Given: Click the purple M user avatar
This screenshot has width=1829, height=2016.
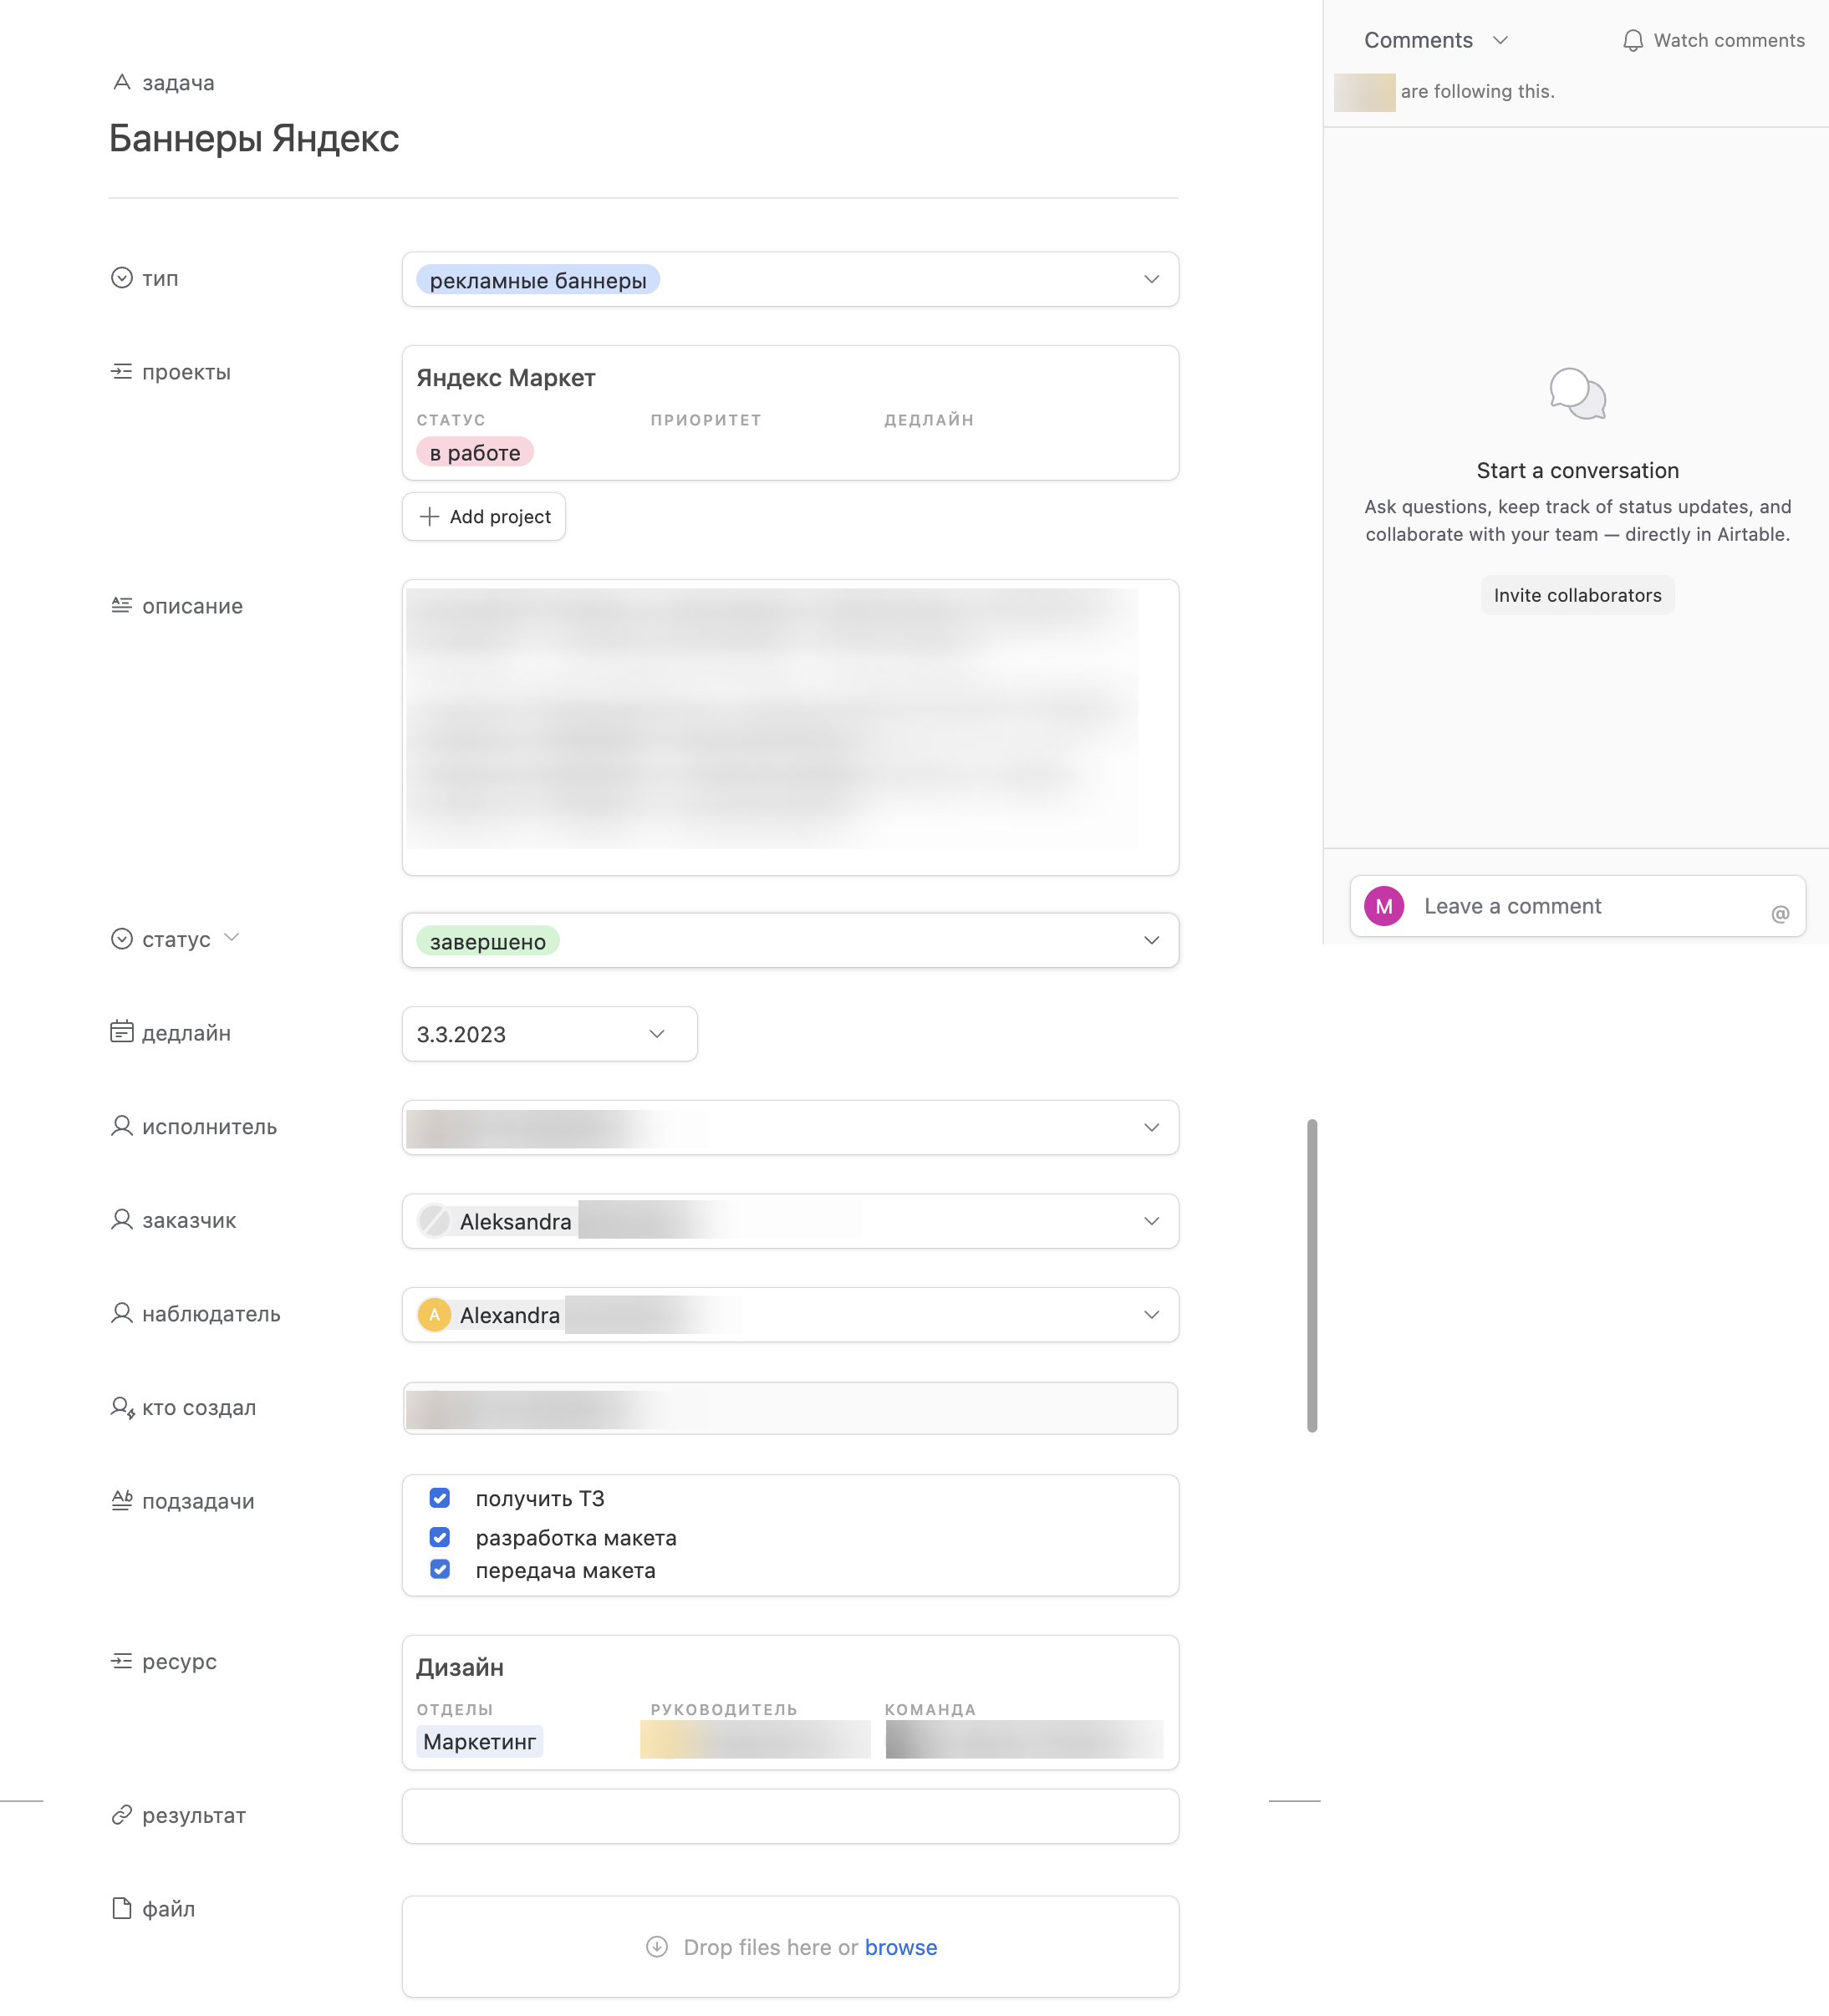Looking at the screenshot, I should pos(1384,906).
